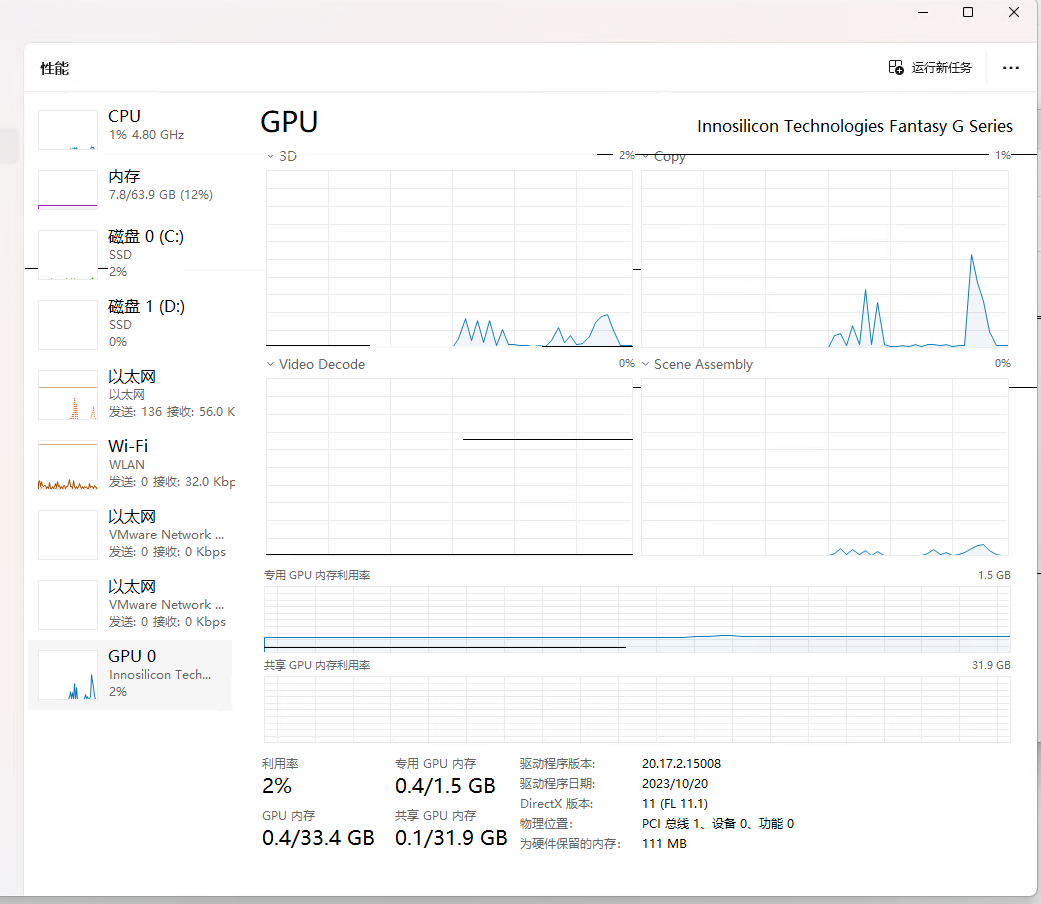Click the 0.4/1.5 GB dedicated memory value
This screenshot has height=904, width=1041.
445,786
